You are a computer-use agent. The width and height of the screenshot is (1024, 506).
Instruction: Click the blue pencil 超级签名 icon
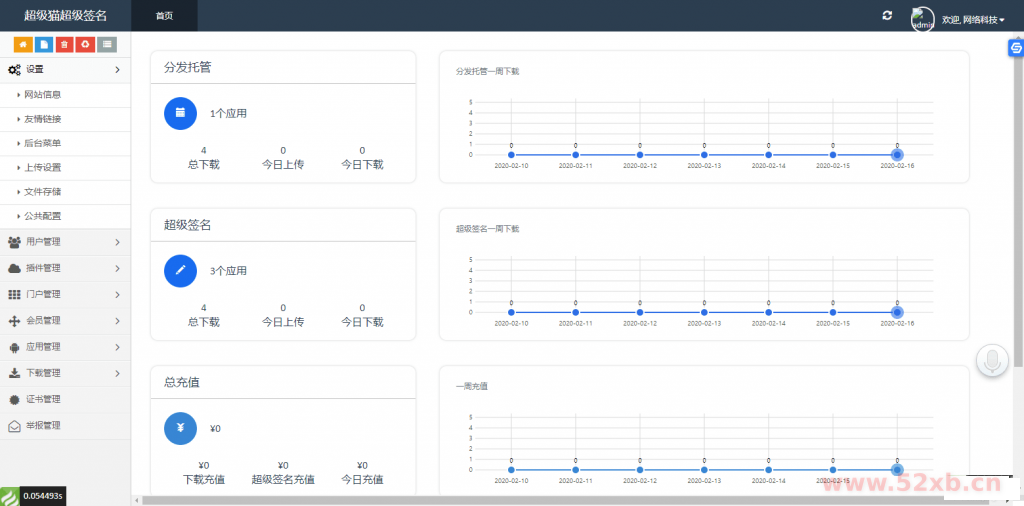pos(180,270)
